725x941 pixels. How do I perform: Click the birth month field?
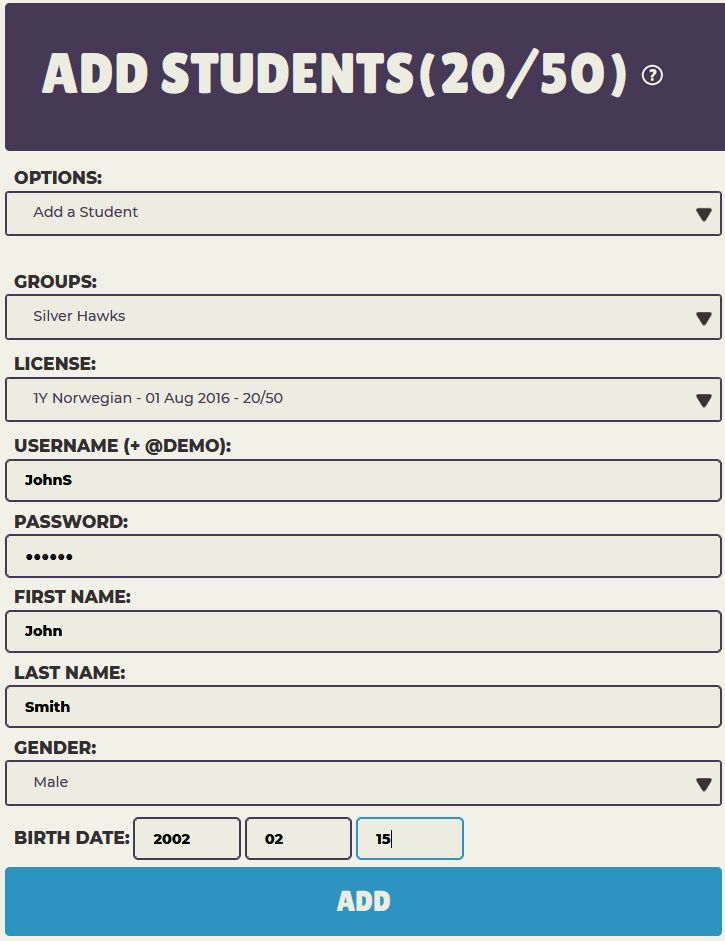point(298,839)
